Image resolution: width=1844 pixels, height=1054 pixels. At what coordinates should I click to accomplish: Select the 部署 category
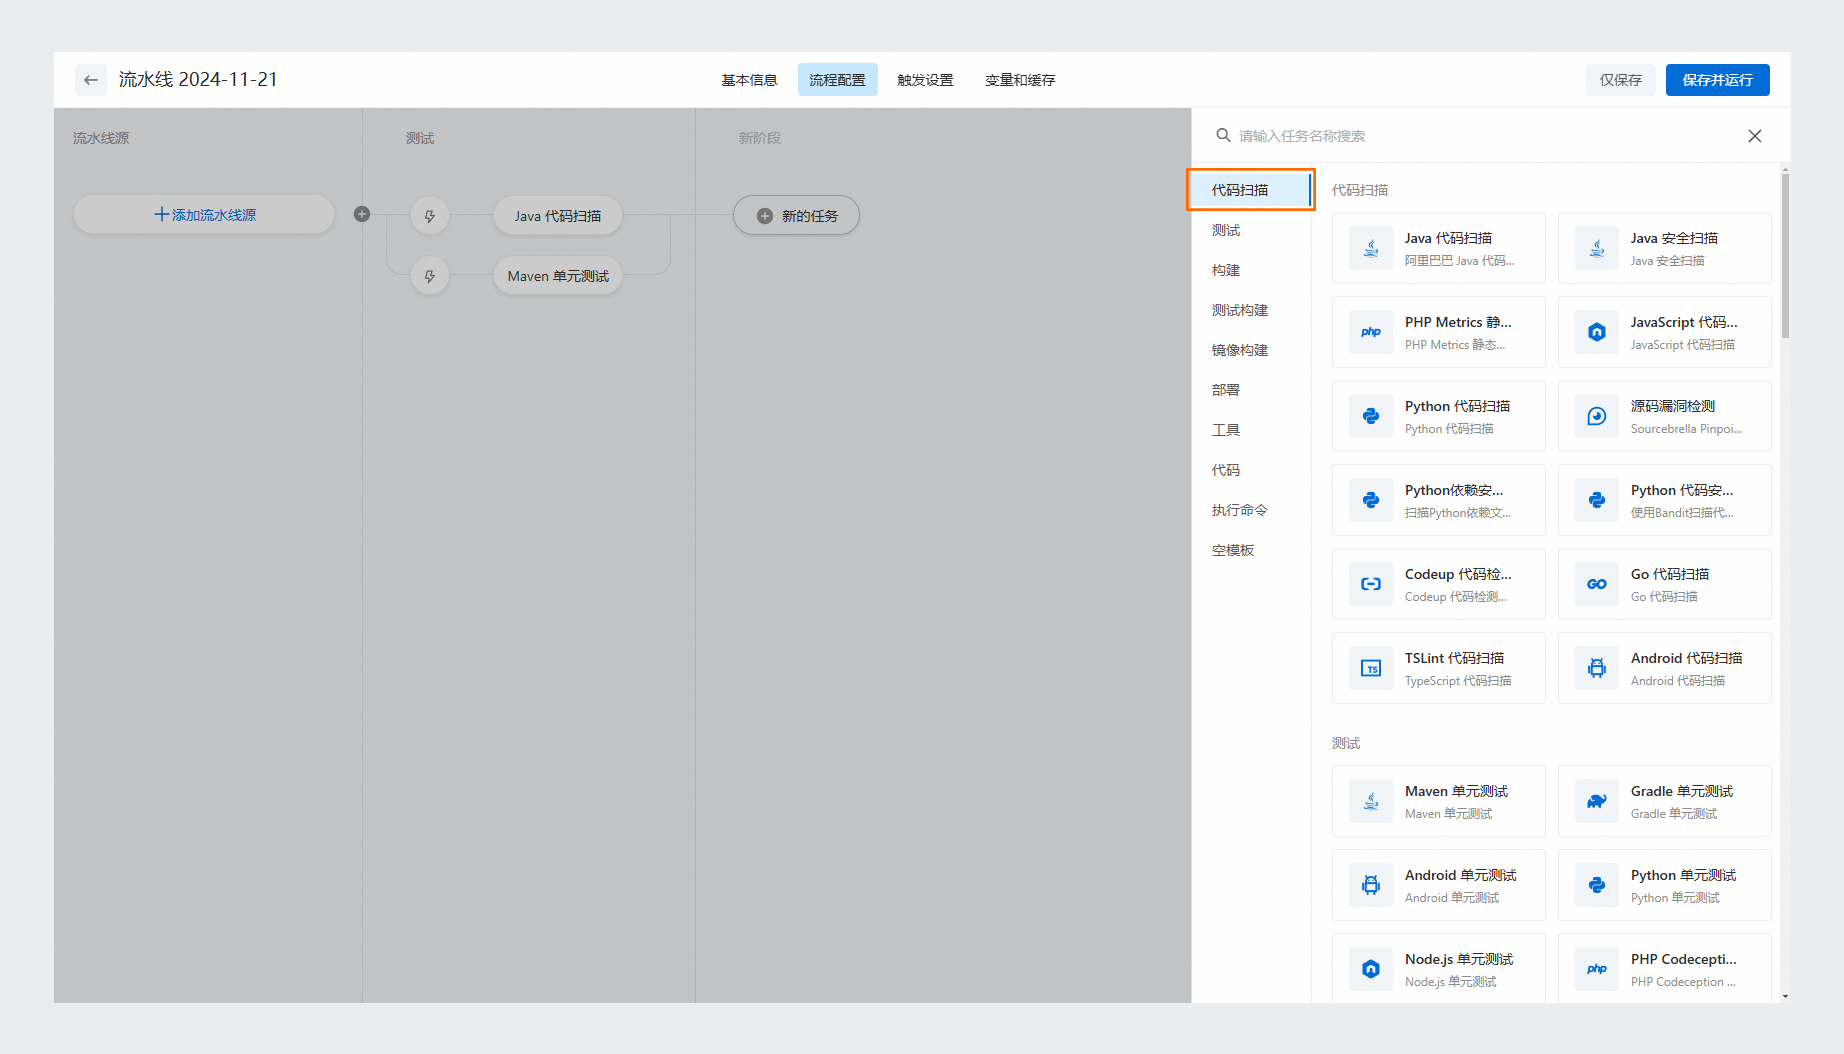click(1250, 390)
